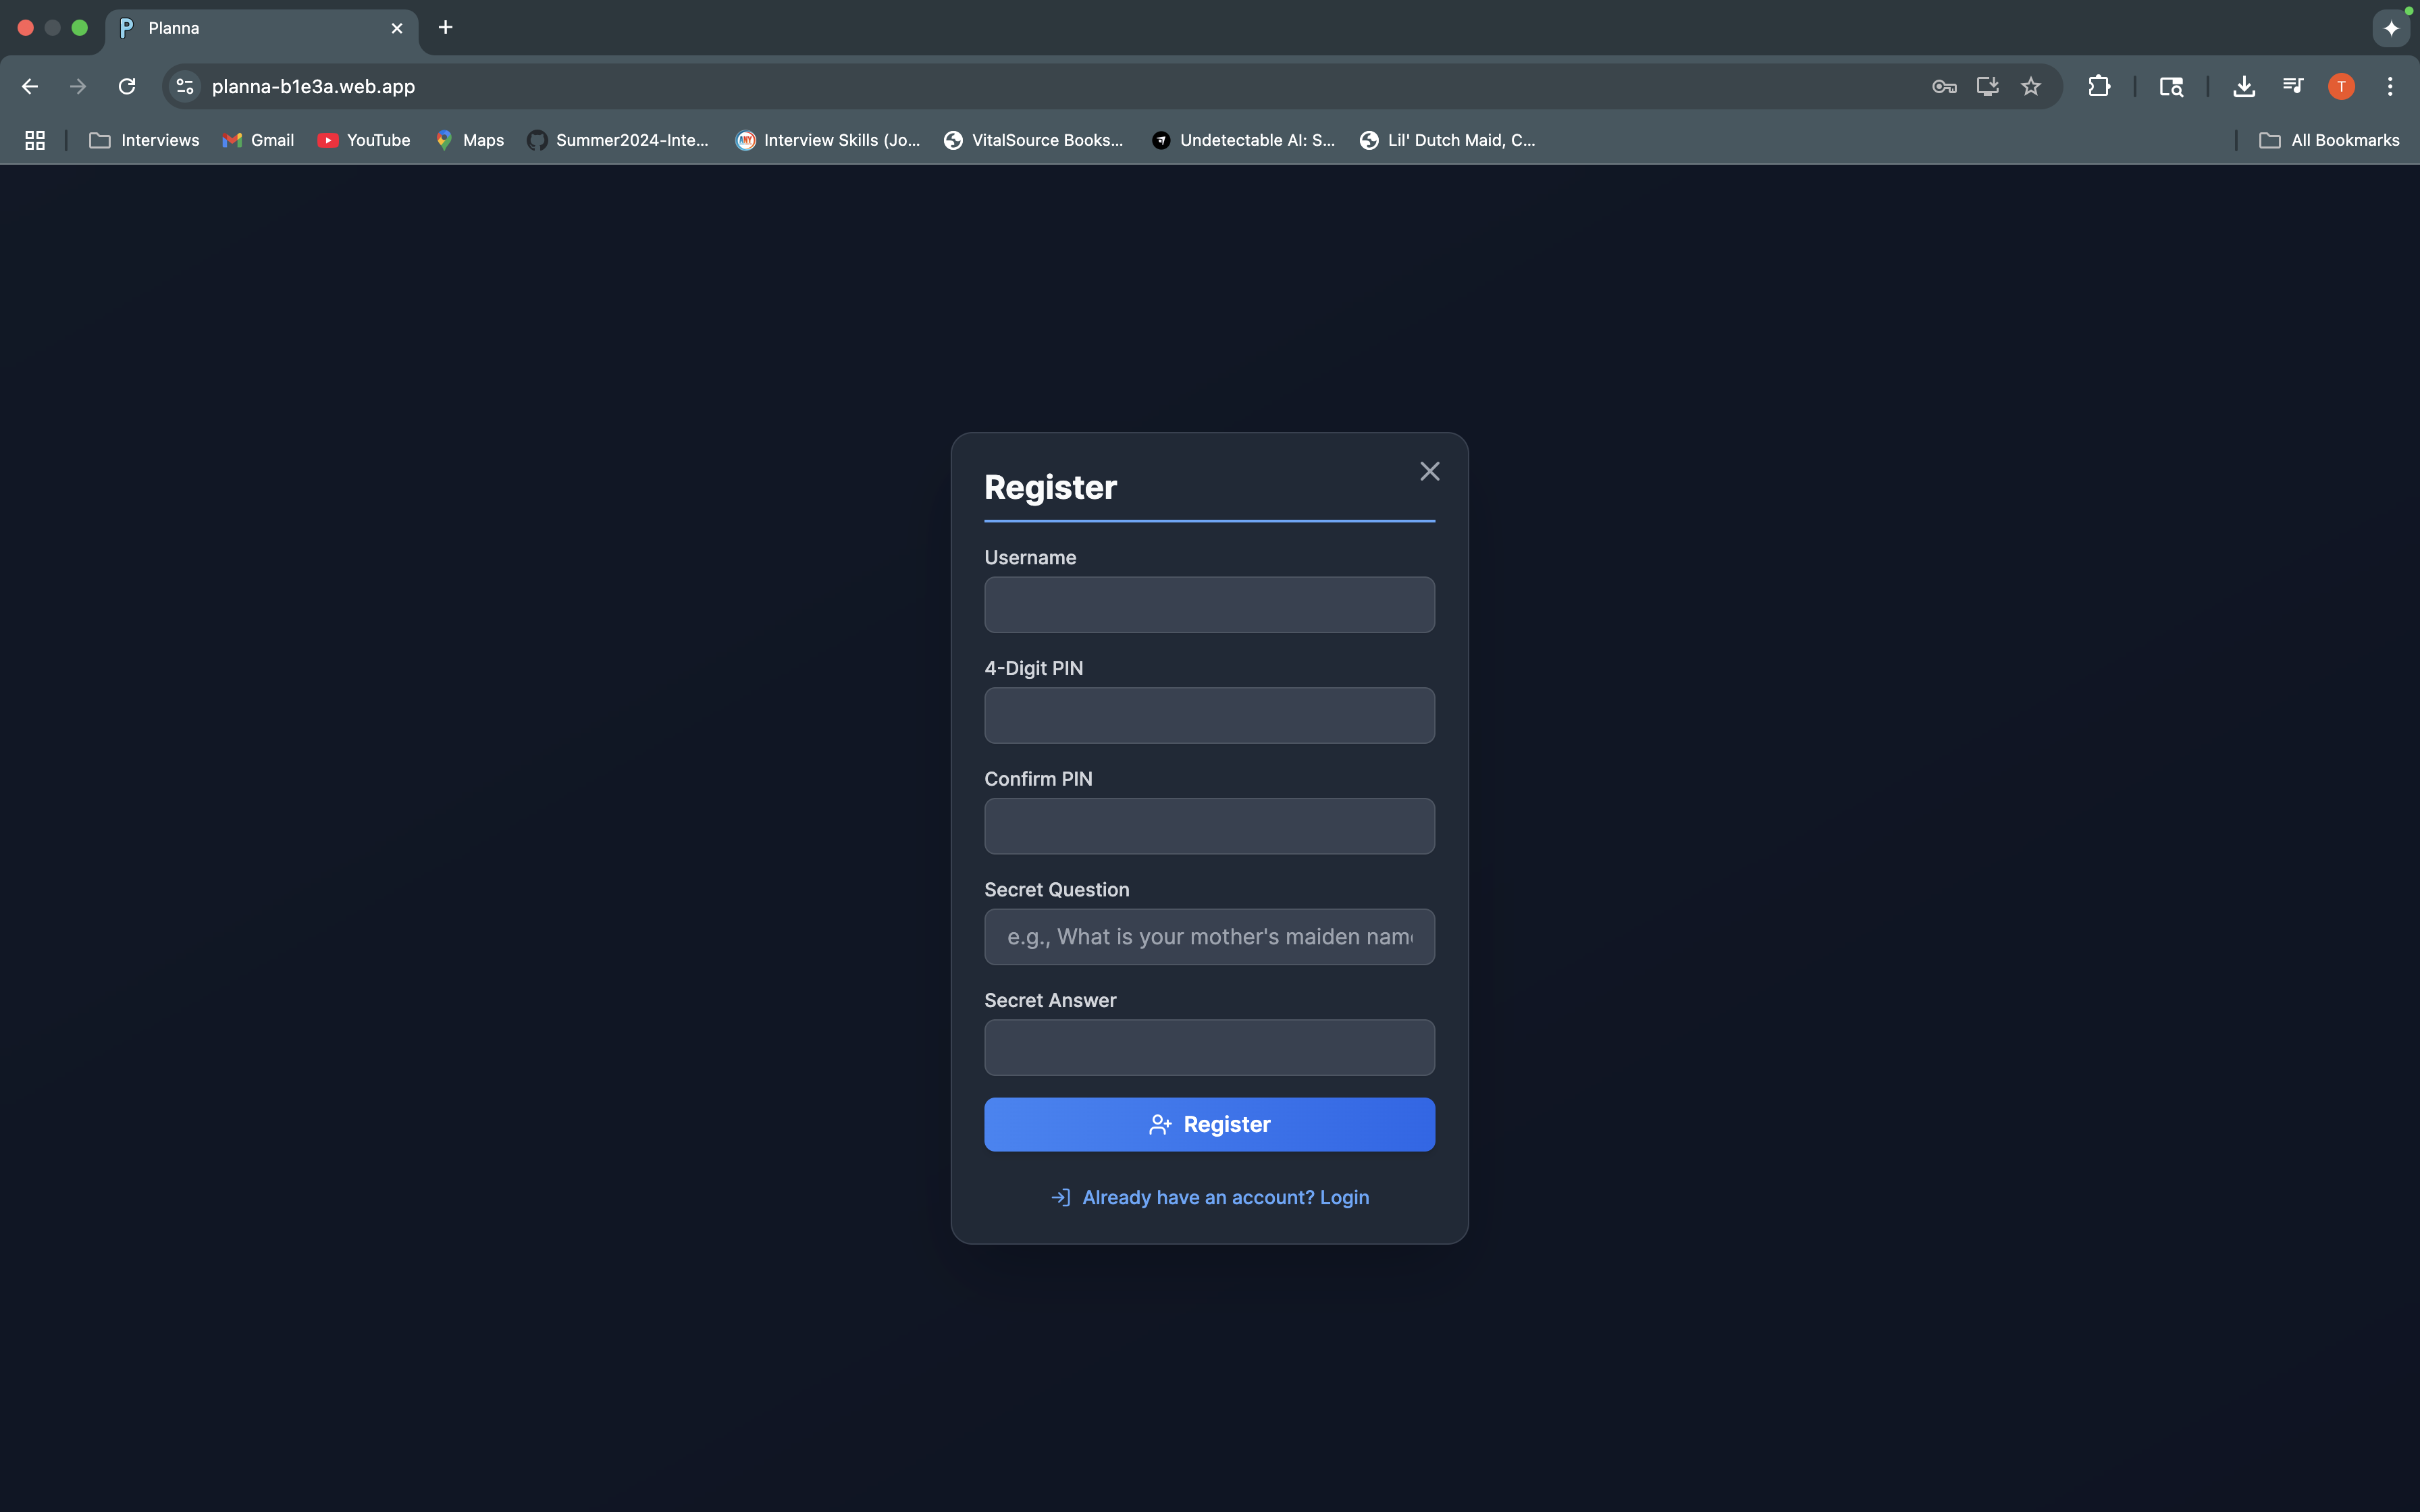This screenshot has width=2420, height=1512.
Task: Submit the blue Register button
Action: click(1209, 1124)
